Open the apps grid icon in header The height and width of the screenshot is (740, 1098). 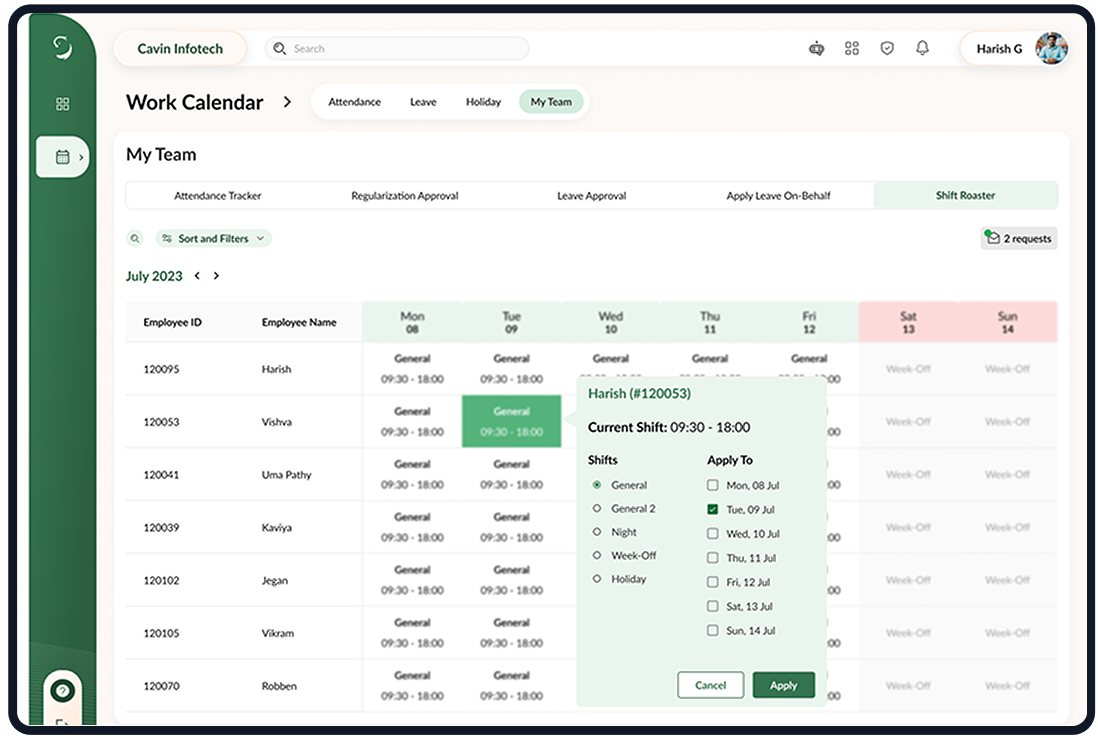click(x=852, y=48)
